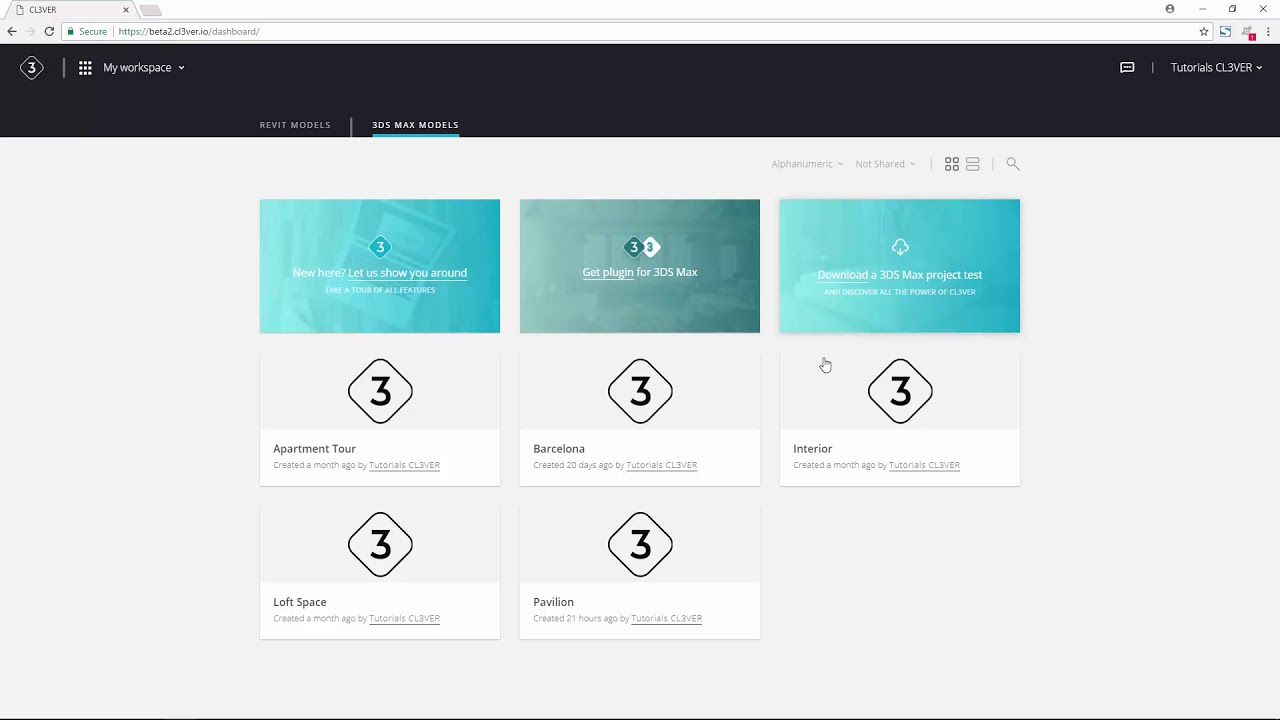Viewport: 1280px width, 720px height.
Task: Click Apartment Tour title text
Action: coord(314,449)
